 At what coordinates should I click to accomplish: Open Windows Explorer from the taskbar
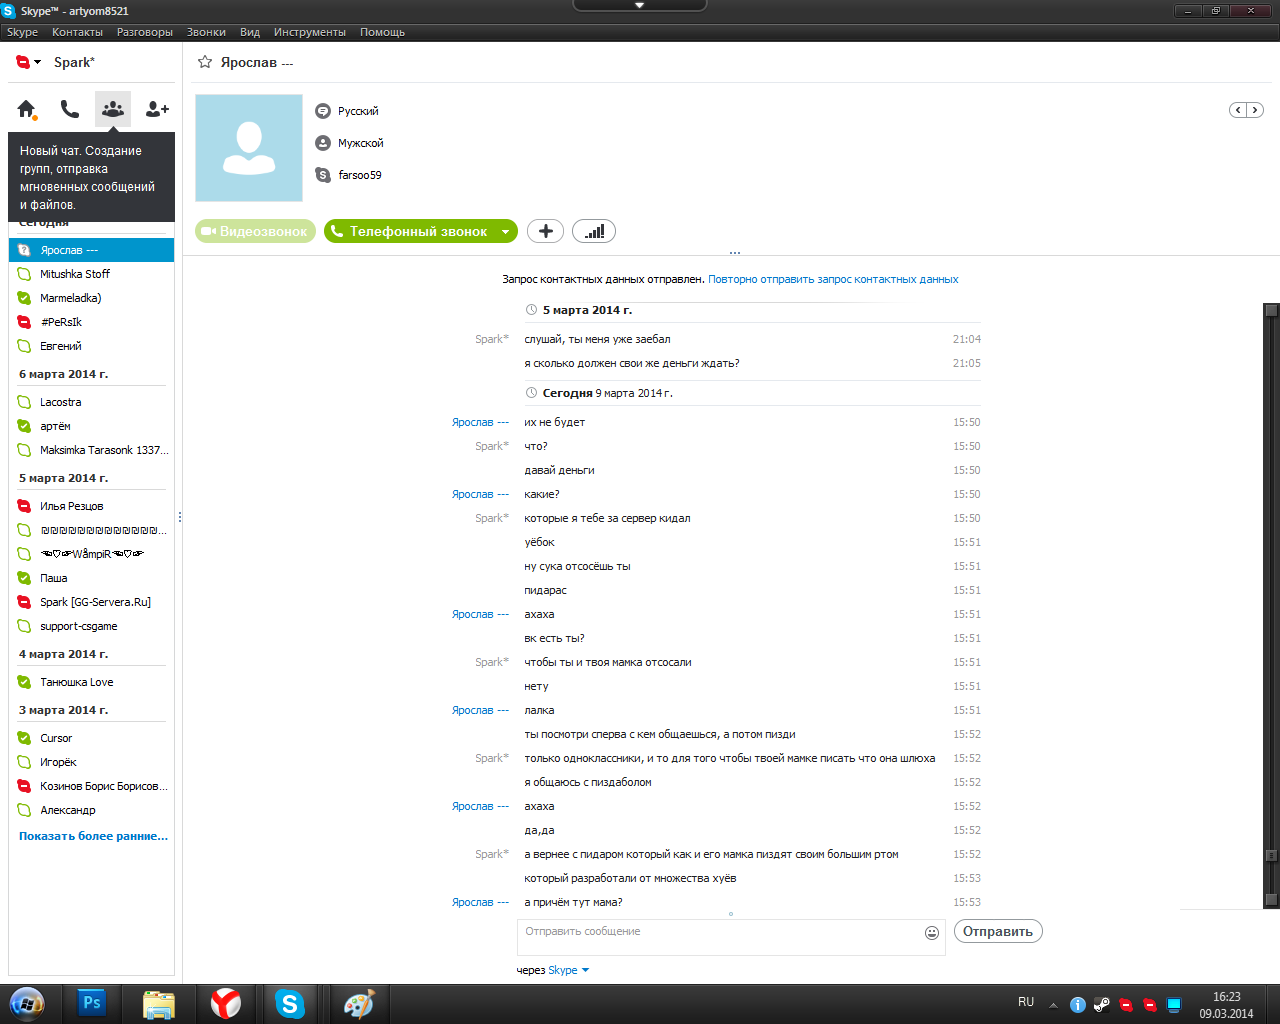coord(158,1003)
